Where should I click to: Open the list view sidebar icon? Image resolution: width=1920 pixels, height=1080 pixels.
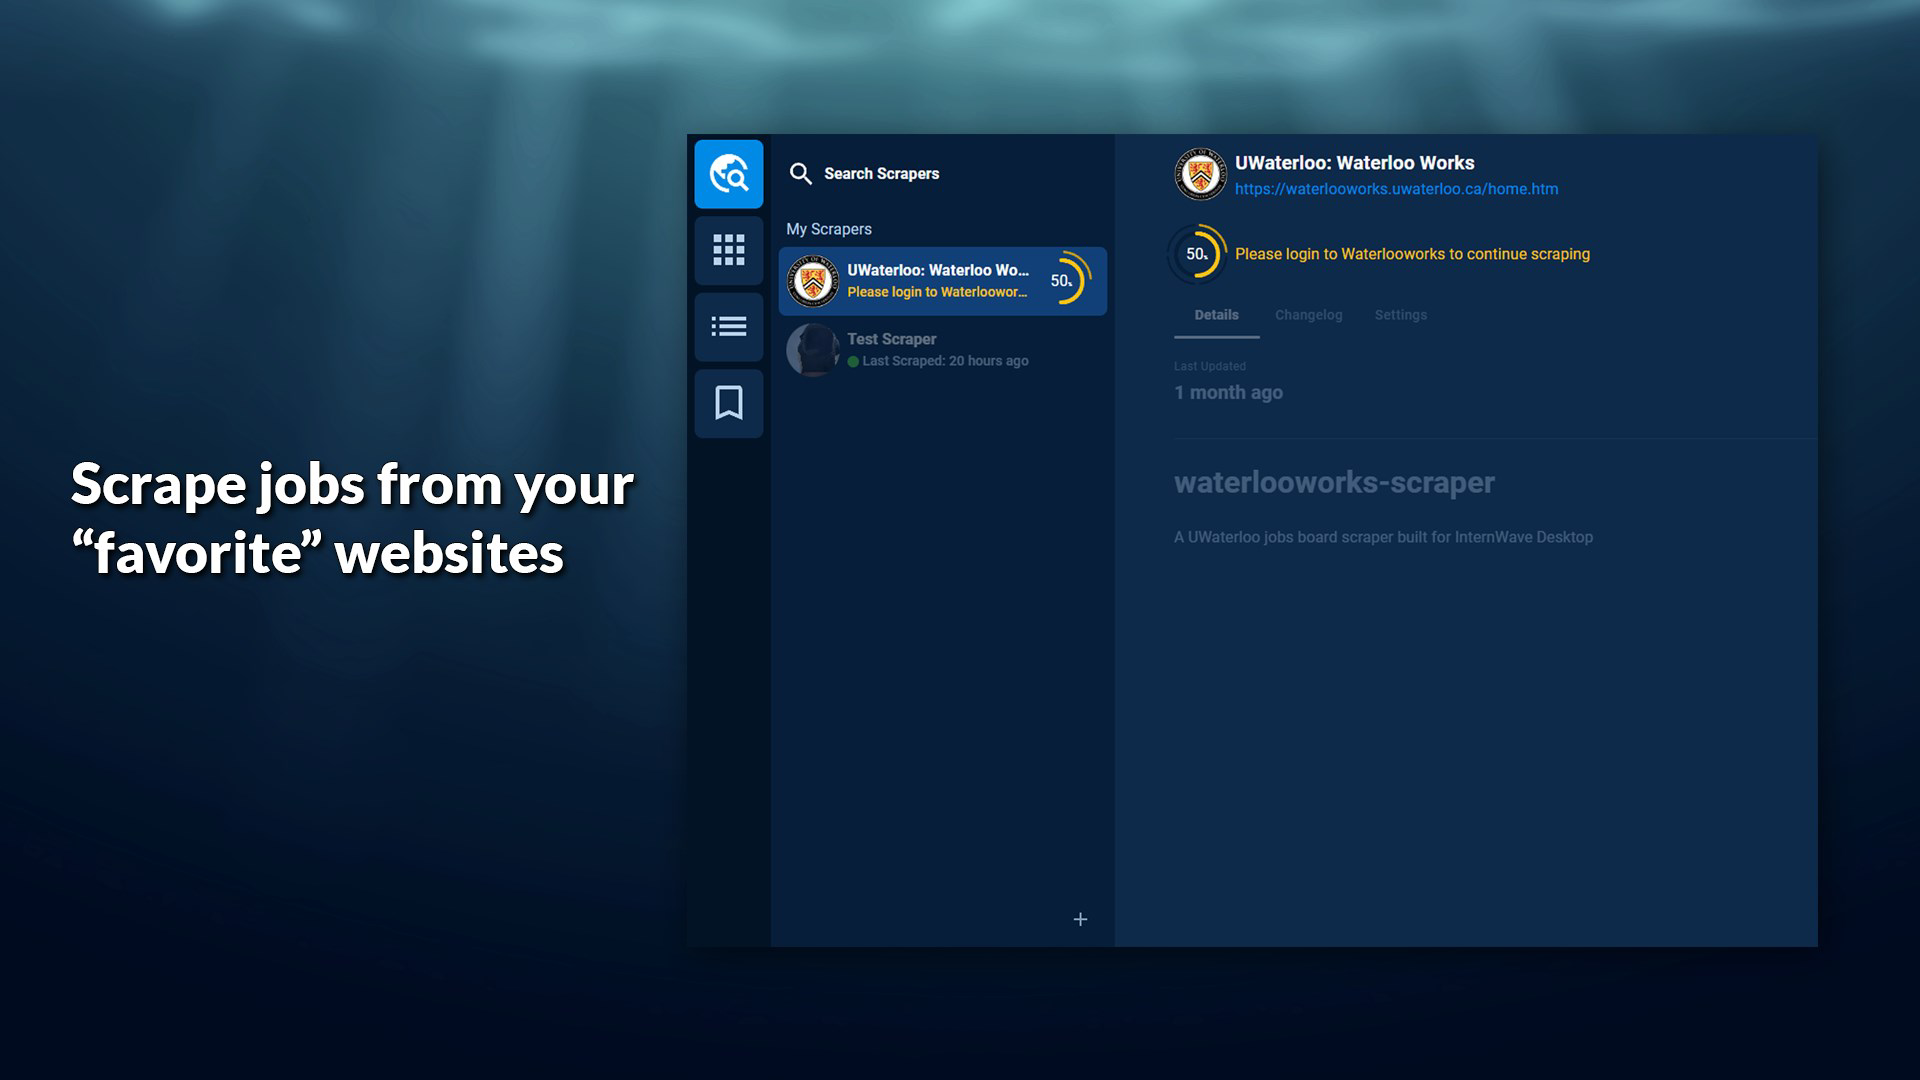pyautogui.click(x=729, y=326)
